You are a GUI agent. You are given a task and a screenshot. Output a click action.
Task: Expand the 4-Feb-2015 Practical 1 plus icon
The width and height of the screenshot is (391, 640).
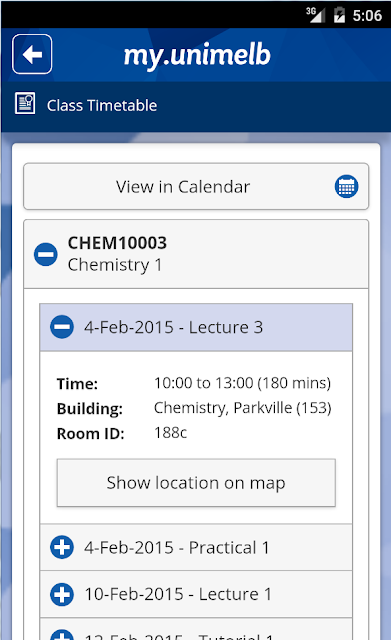click(62, 547)
